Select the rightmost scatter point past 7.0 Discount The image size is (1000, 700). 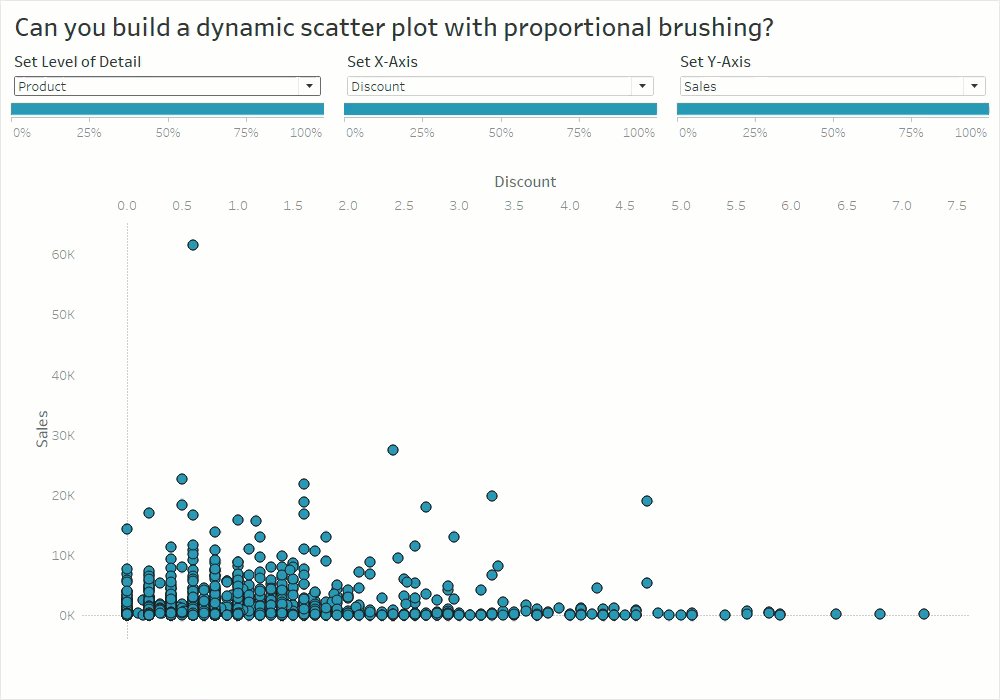(924, 614)
